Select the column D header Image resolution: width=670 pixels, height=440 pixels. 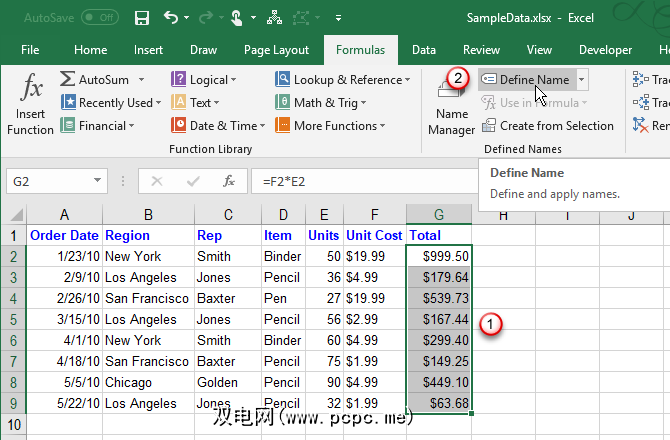click(x=281, y=215)
